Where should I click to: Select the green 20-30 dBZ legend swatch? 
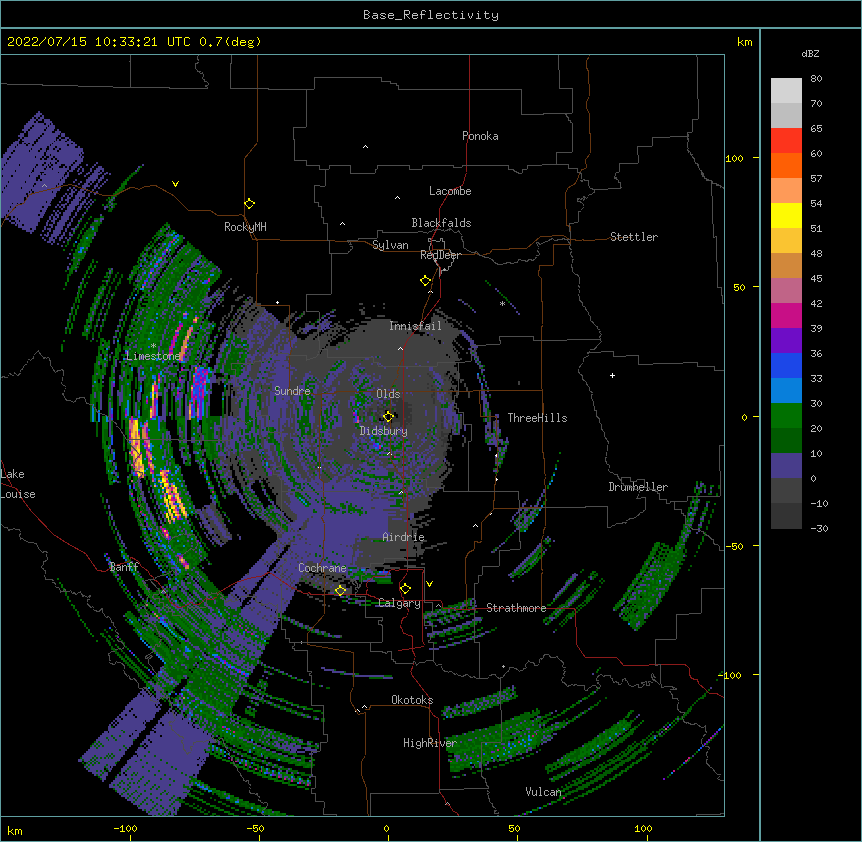tap(786, 416)
